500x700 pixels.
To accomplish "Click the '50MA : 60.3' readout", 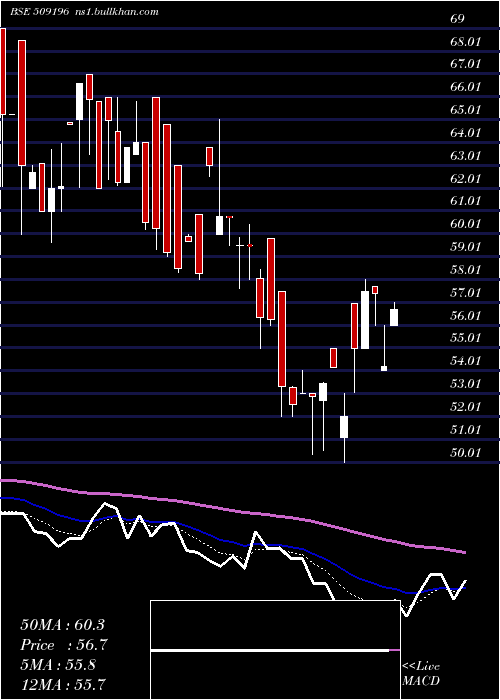I will click(x=62, y=625).
